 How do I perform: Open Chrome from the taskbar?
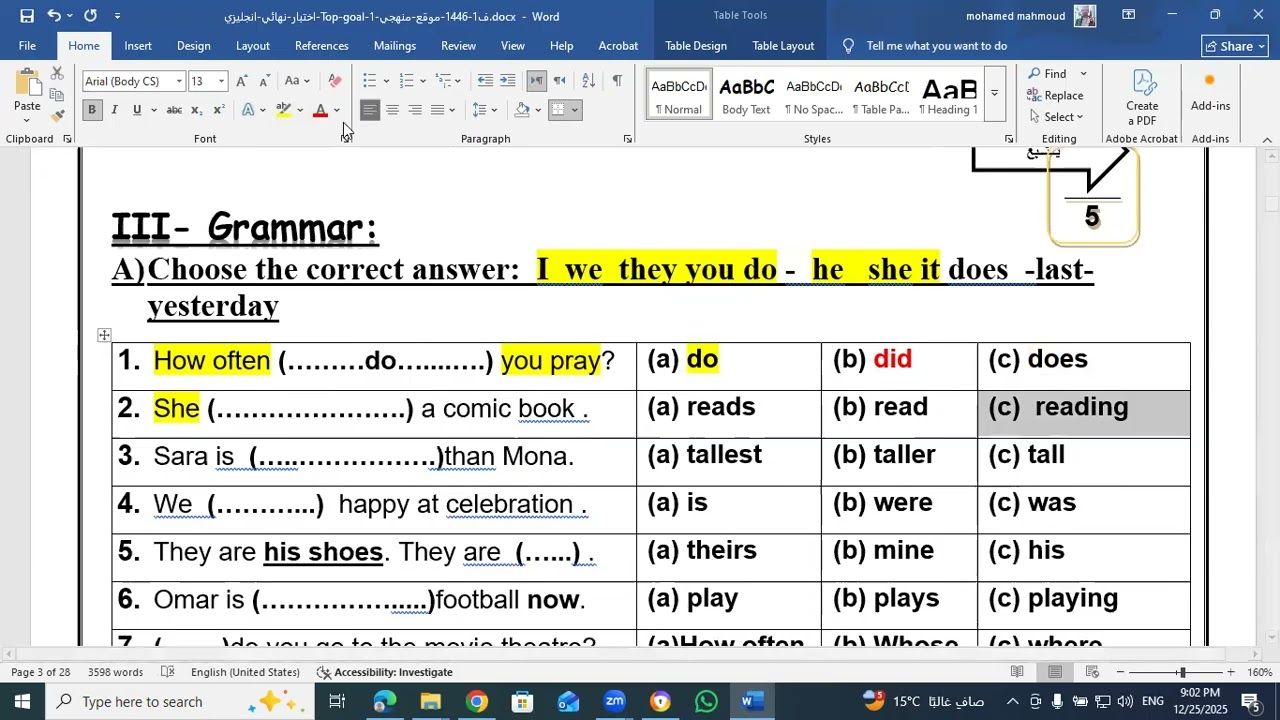(x=477, y=702)
